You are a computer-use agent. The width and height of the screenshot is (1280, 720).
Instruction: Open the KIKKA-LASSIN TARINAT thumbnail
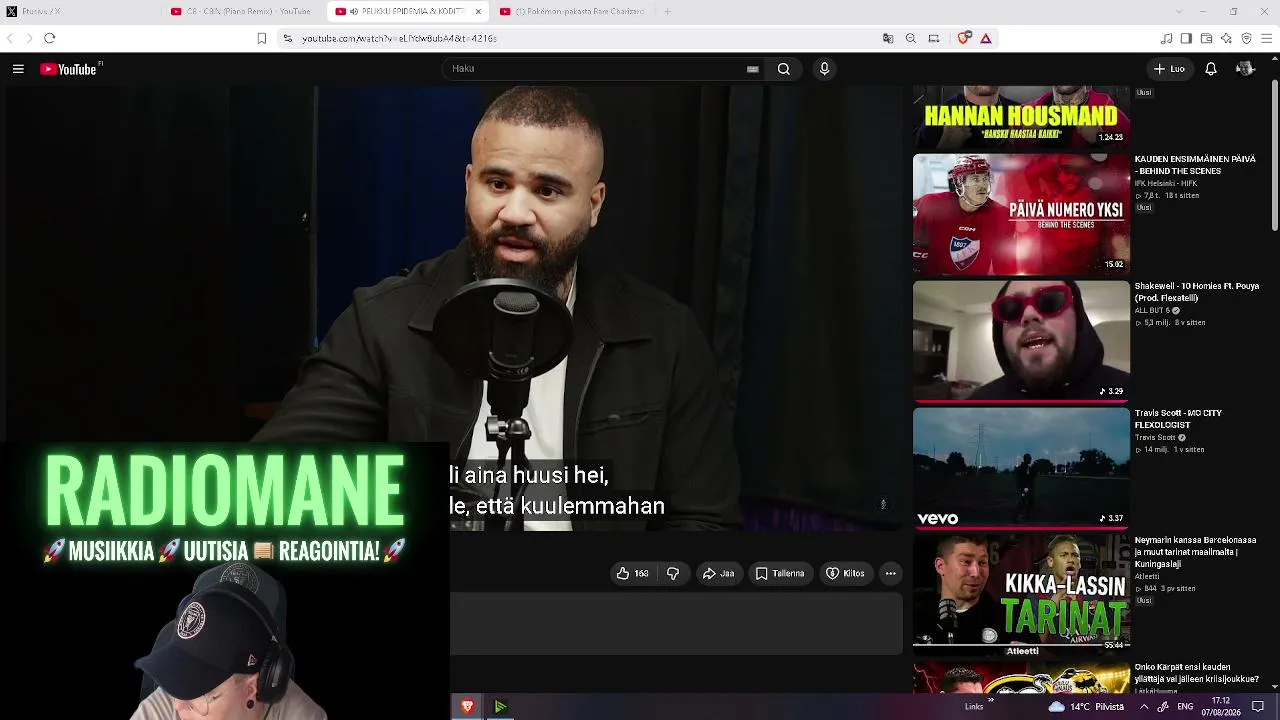coord(1021,595)
